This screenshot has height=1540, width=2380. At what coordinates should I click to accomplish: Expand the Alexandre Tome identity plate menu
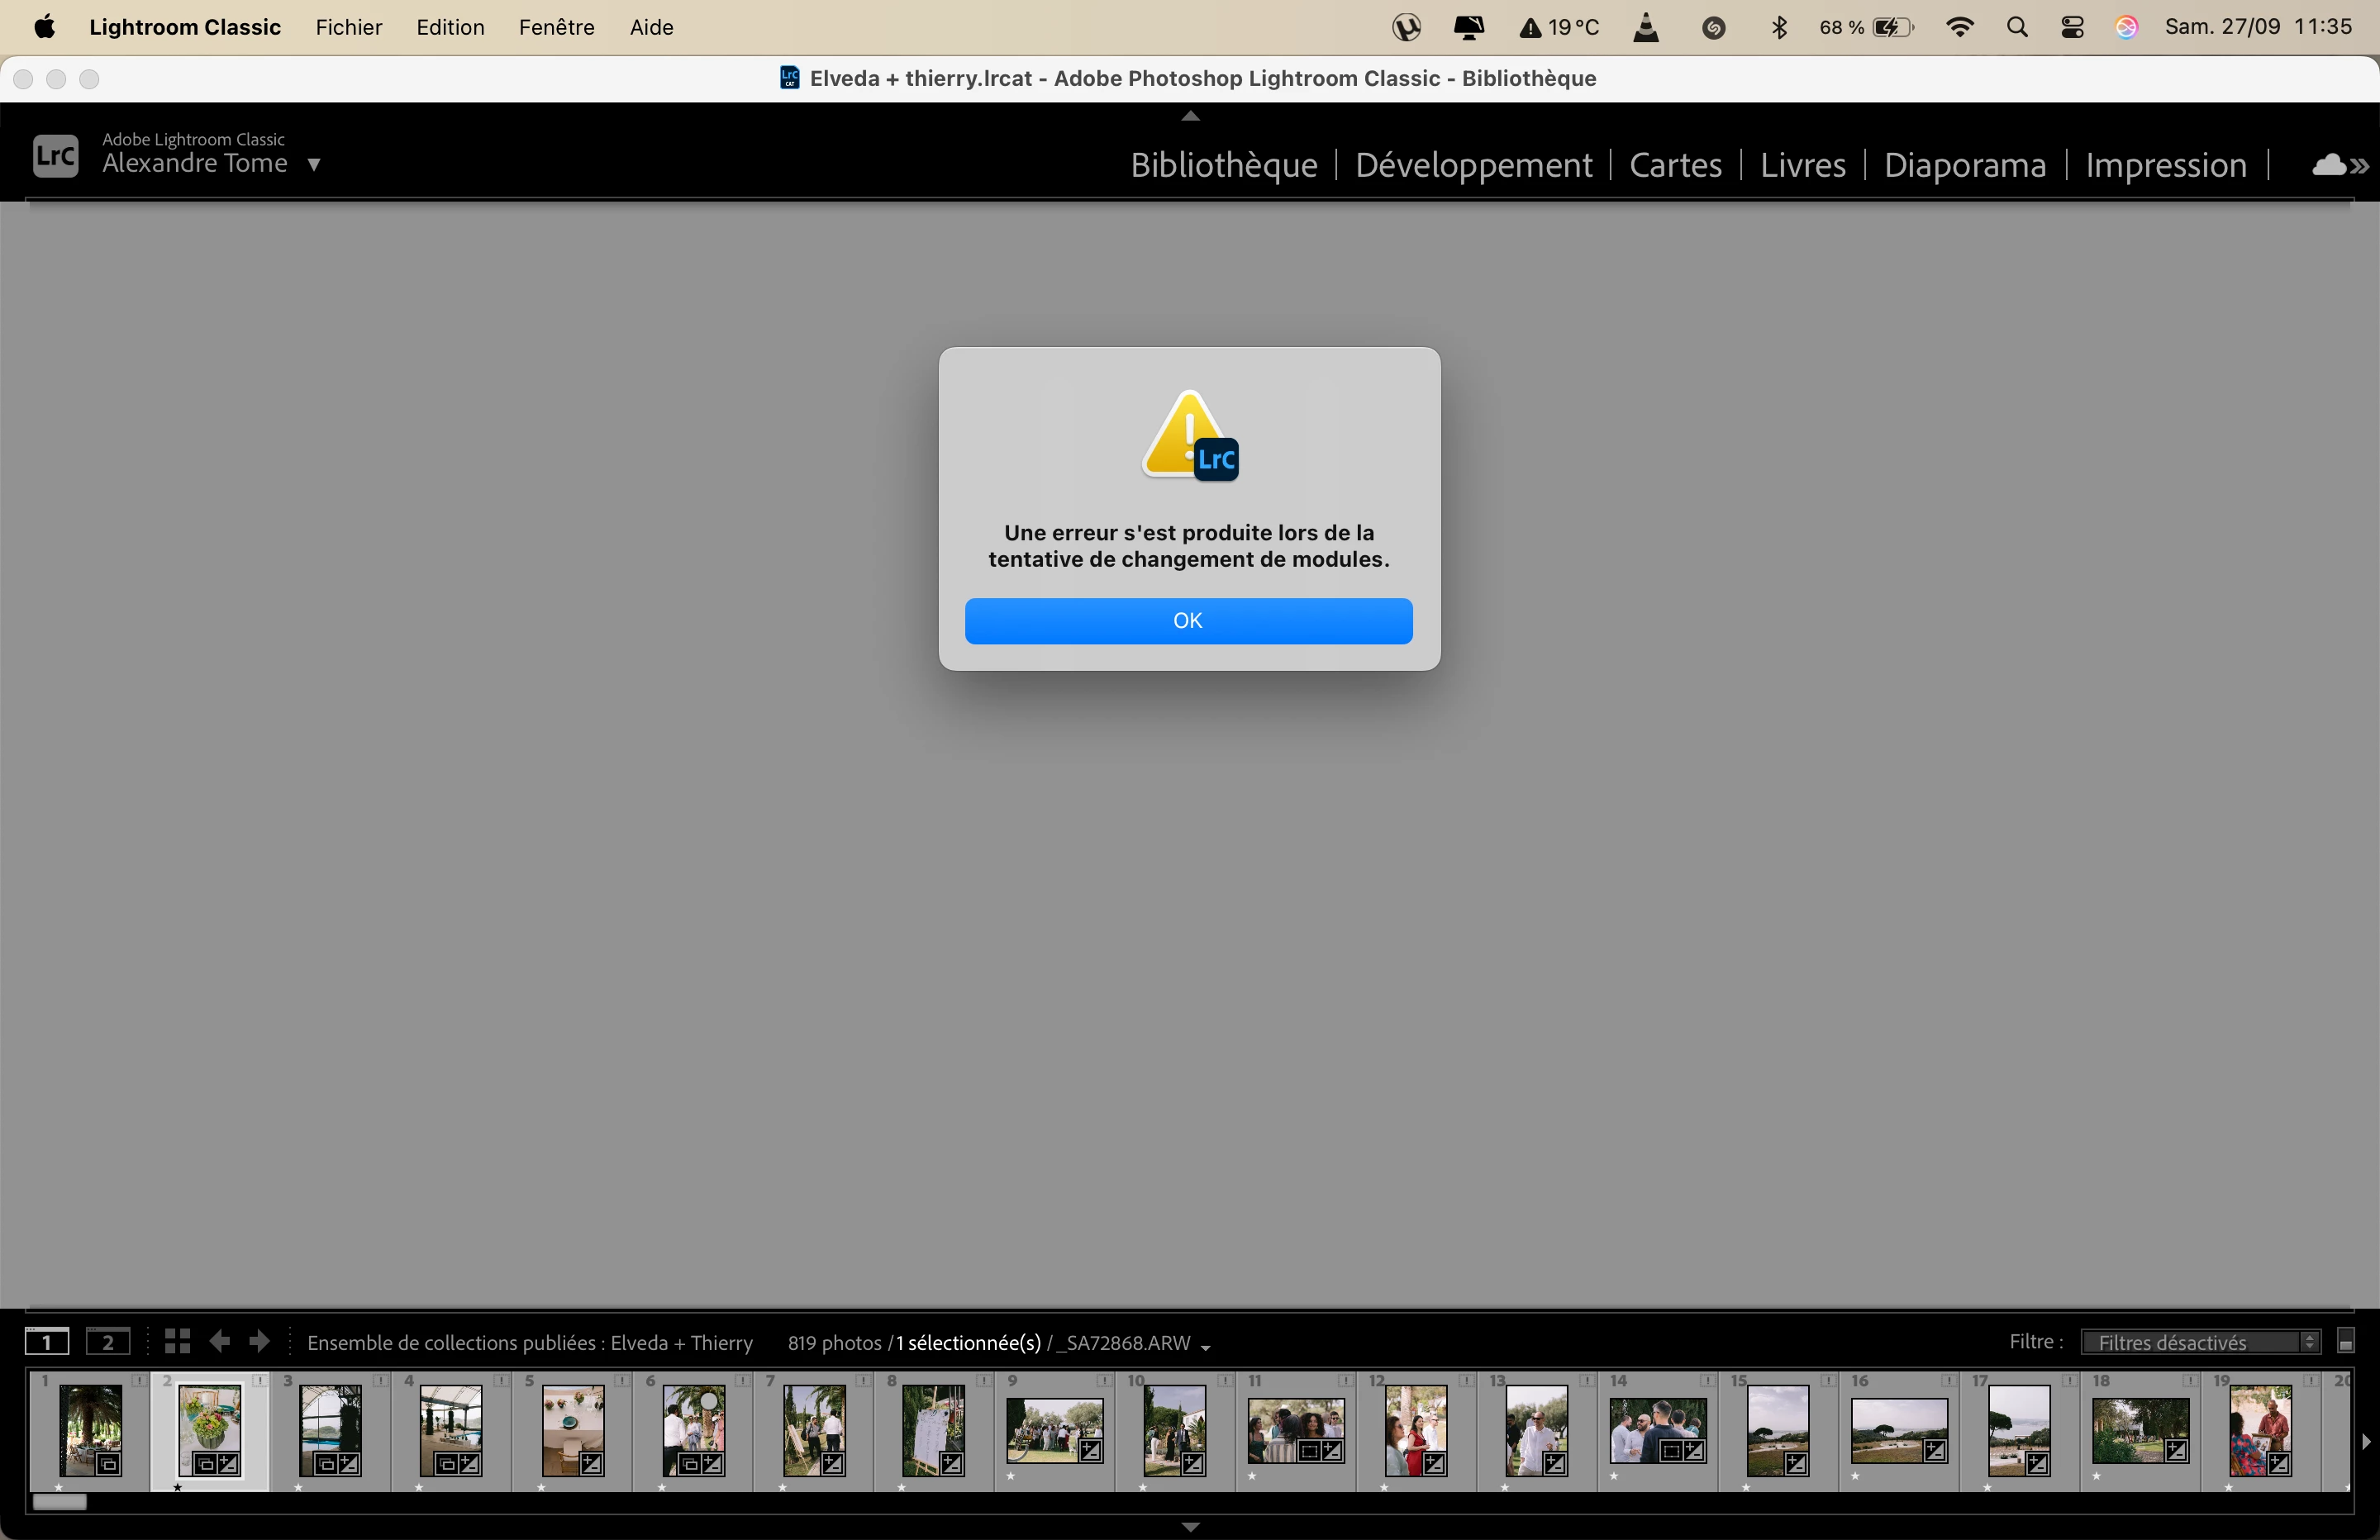tap(314, 165)
